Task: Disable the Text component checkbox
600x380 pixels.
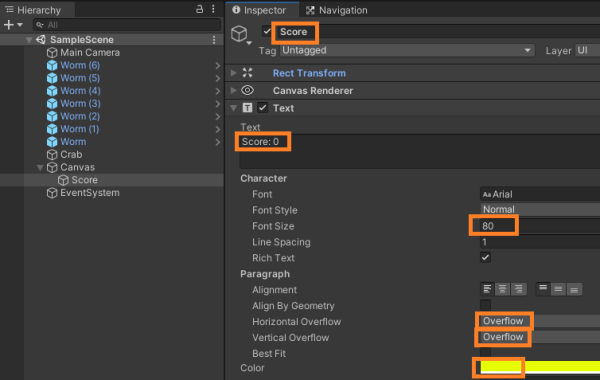Action: click(x=262, y=108)
